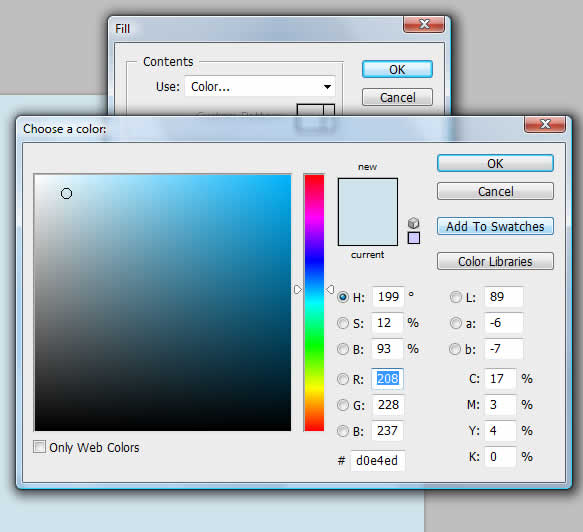
Task: Click the brightness value field 93
Action: (x=387, y=349)
